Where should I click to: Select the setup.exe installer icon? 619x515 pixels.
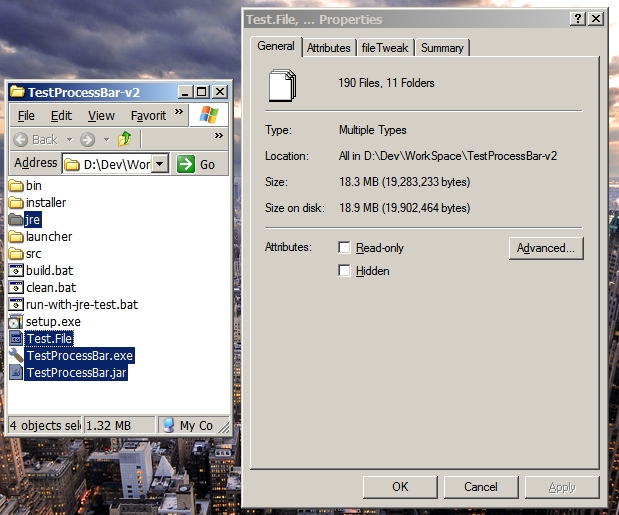coord(16,322)
